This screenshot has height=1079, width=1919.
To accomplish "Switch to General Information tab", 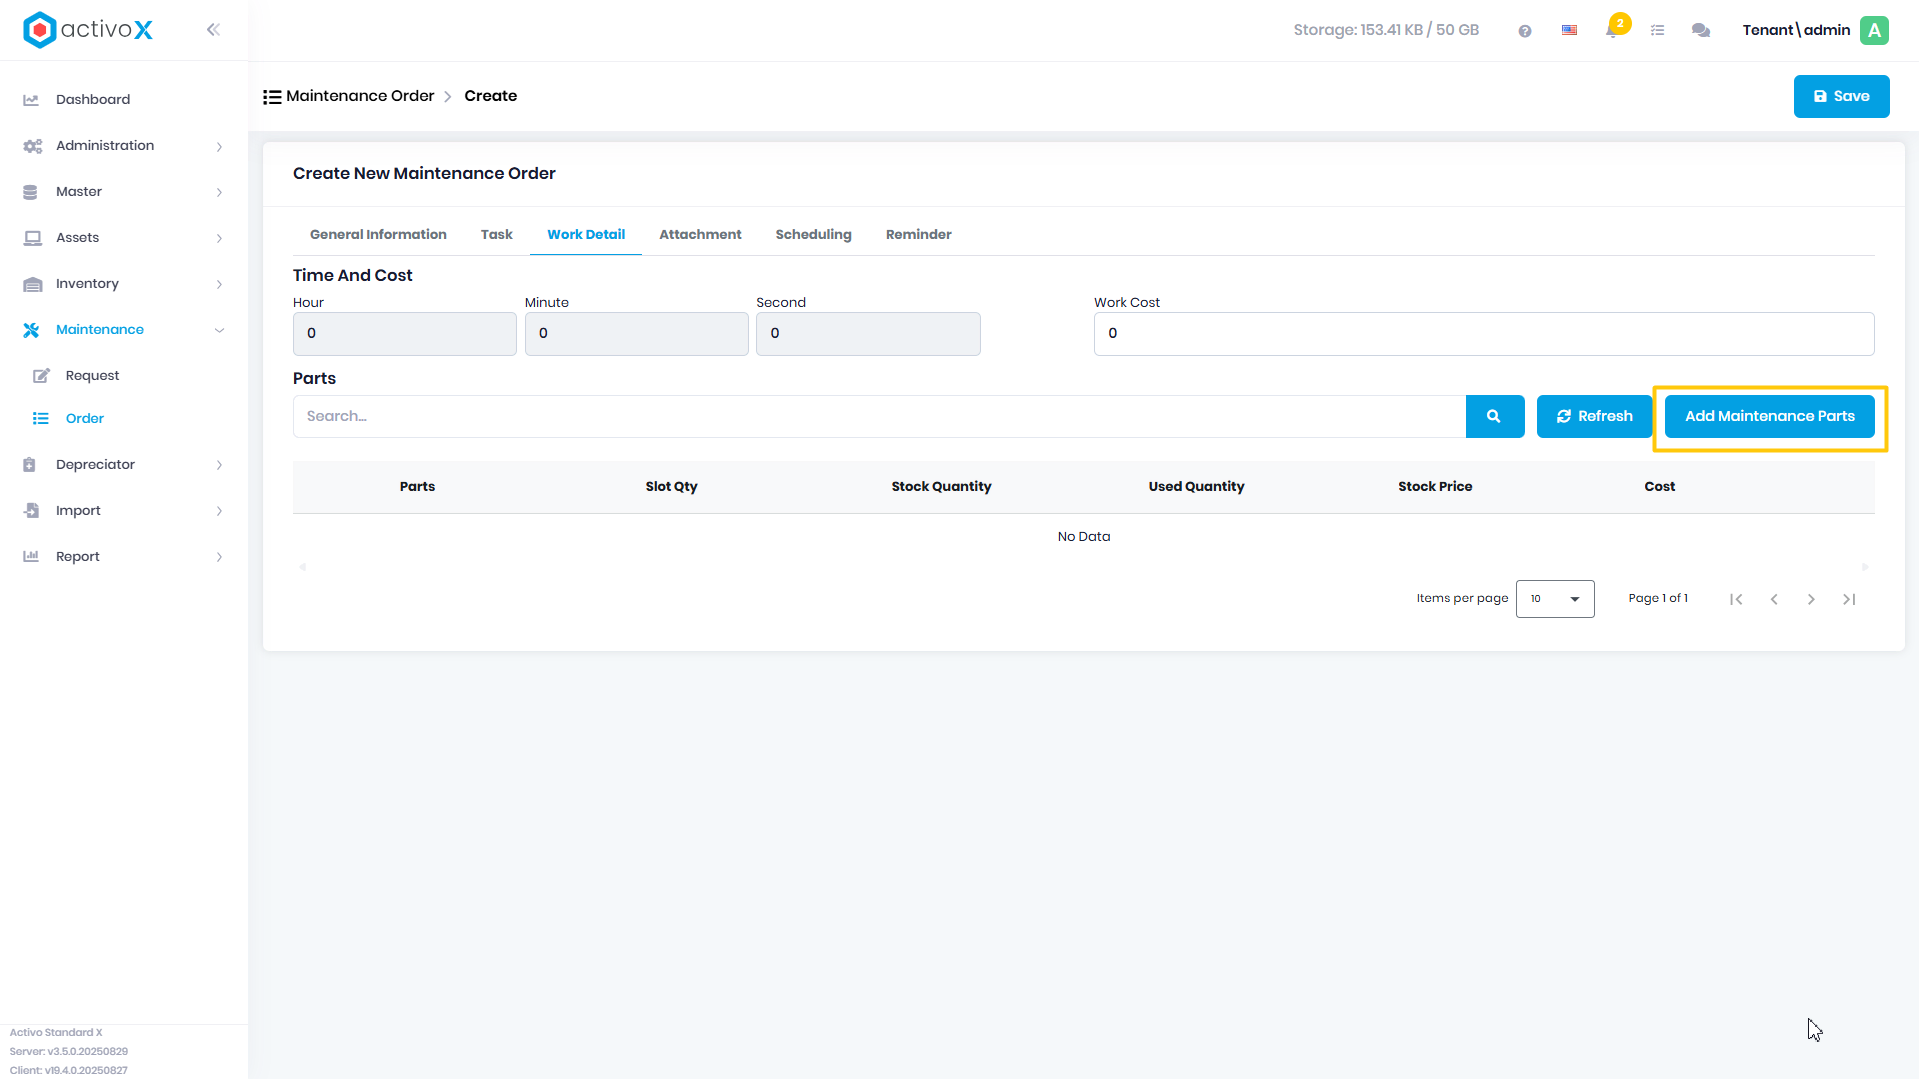I will coord(378,235).
